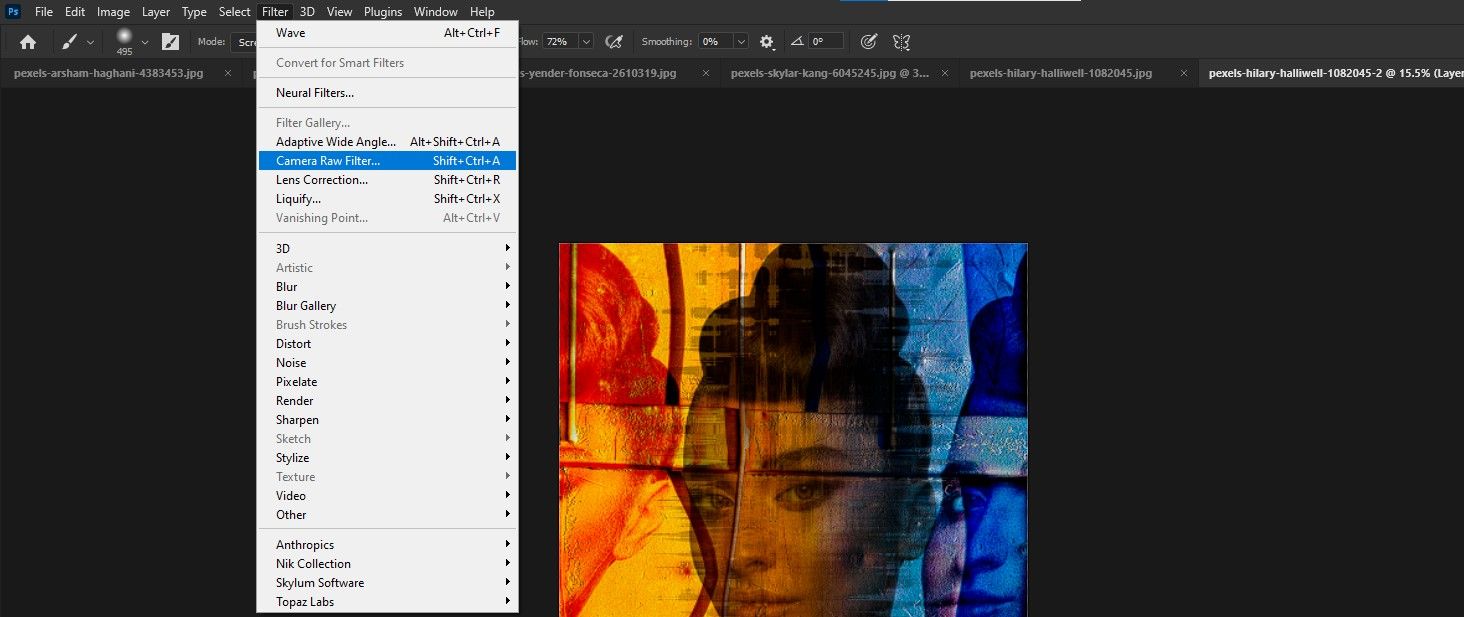Image resolution: width=1464 pixels, height=617 pixels.
Task: Click the Photoshop logo icon
Action: pyautogui.click(x=13, y=11)
